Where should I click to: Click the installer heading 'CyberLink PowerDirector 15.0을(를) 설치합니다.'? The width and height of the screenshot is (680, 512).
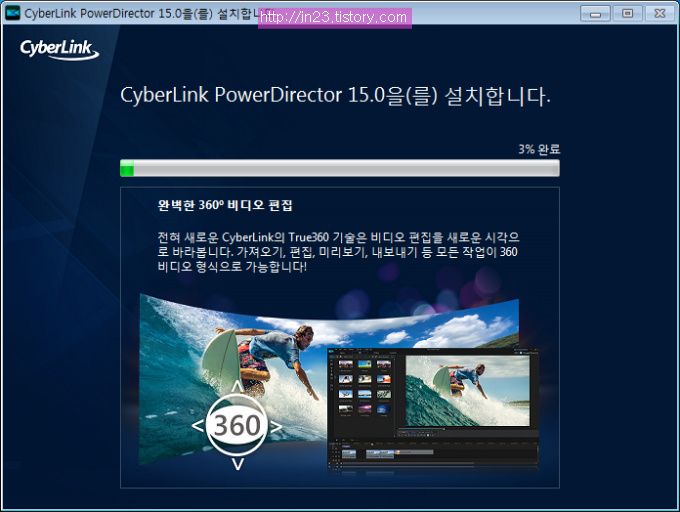[335, 95]
